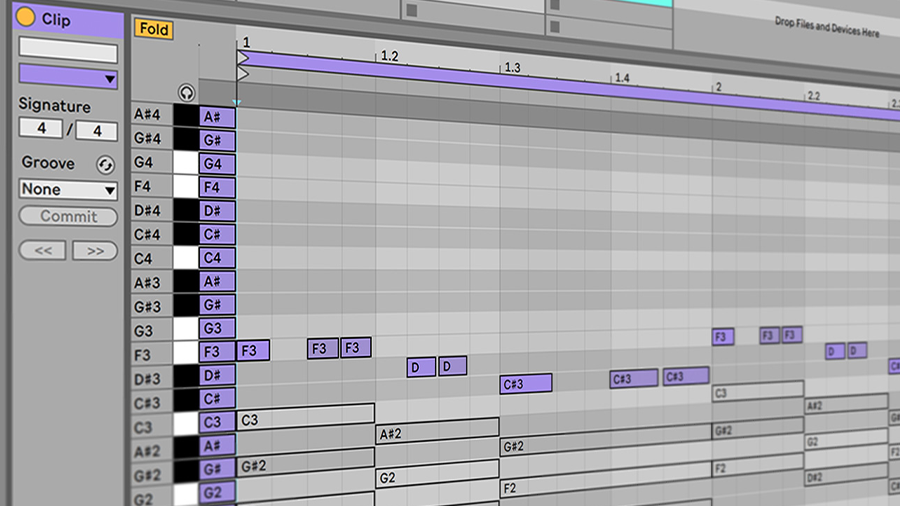
Task: Click the nudge forward >> button
Action: click(95, 251)
